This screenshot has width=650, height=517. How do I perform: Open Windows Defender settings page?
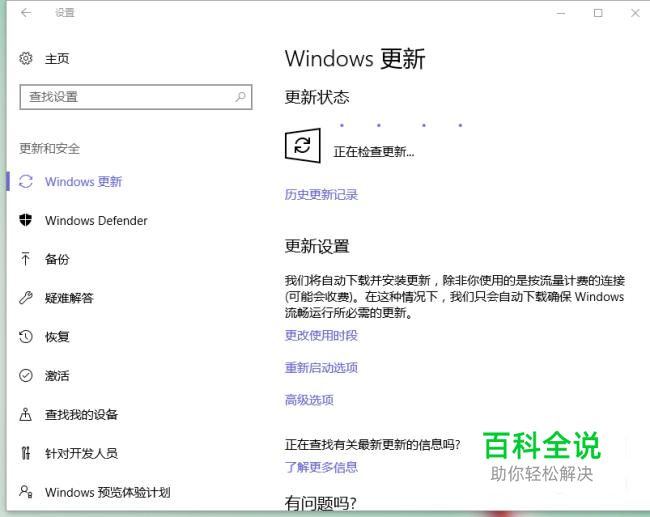tap(96, 221)
